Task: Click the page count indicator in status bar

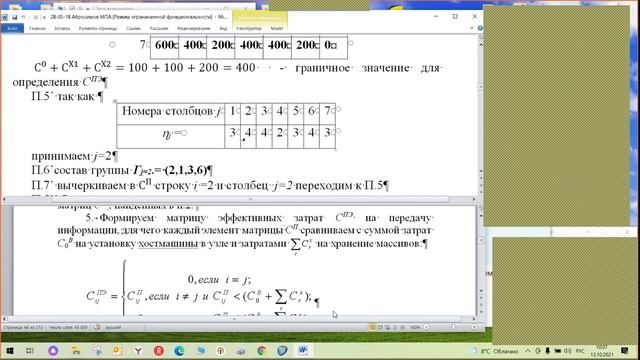Action: [x=23, y=327]
